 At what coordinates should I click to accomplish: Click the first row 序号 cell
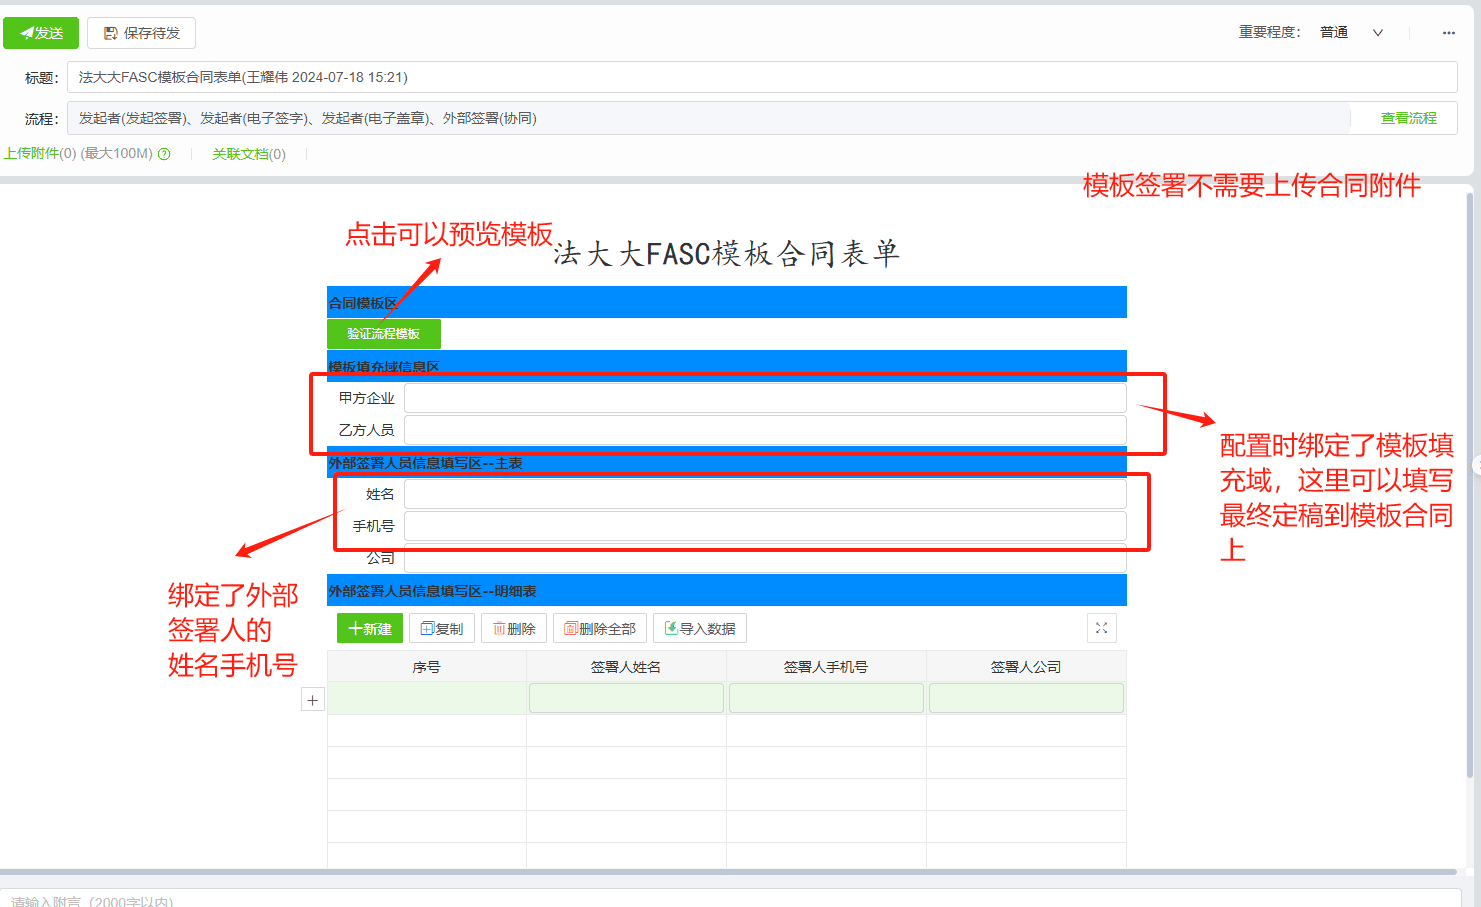[x=427, y=698]
